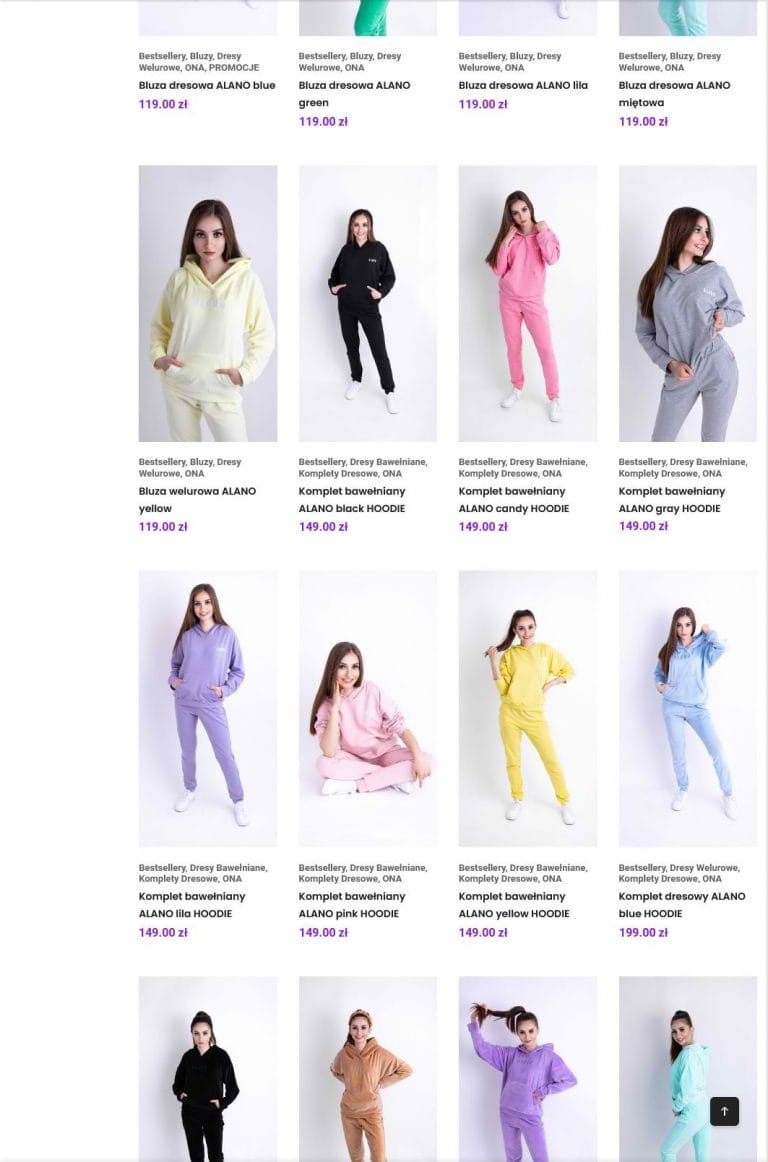Open Komplet bawełniany ALANO candy HOODIE
The image size is (768, 1162).
(514, 499)
